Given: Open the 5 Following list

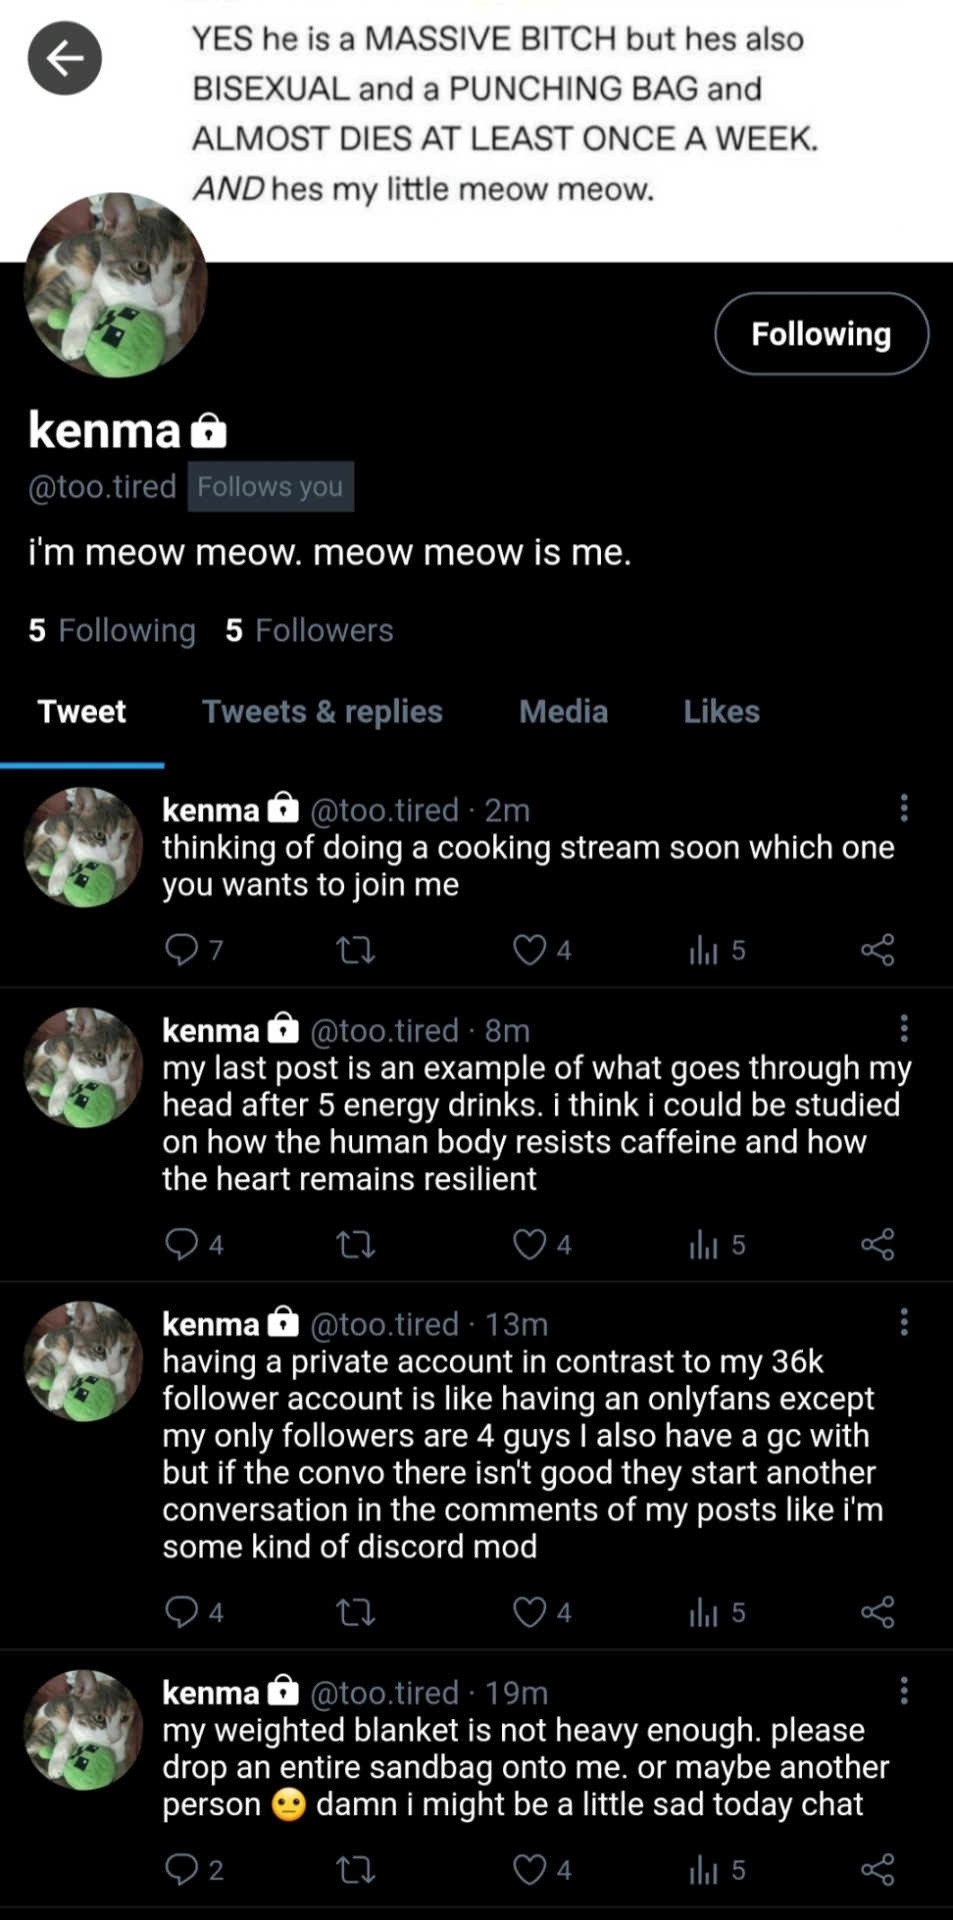Looking at the screenshot, I should (112, 631).
